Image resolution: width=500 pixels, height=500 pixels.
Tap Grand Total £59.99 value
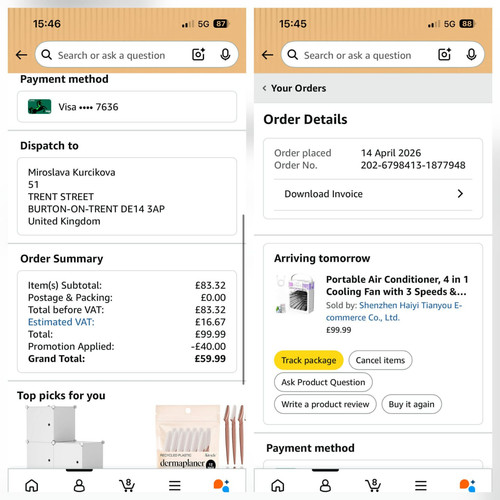pos(210,359)
